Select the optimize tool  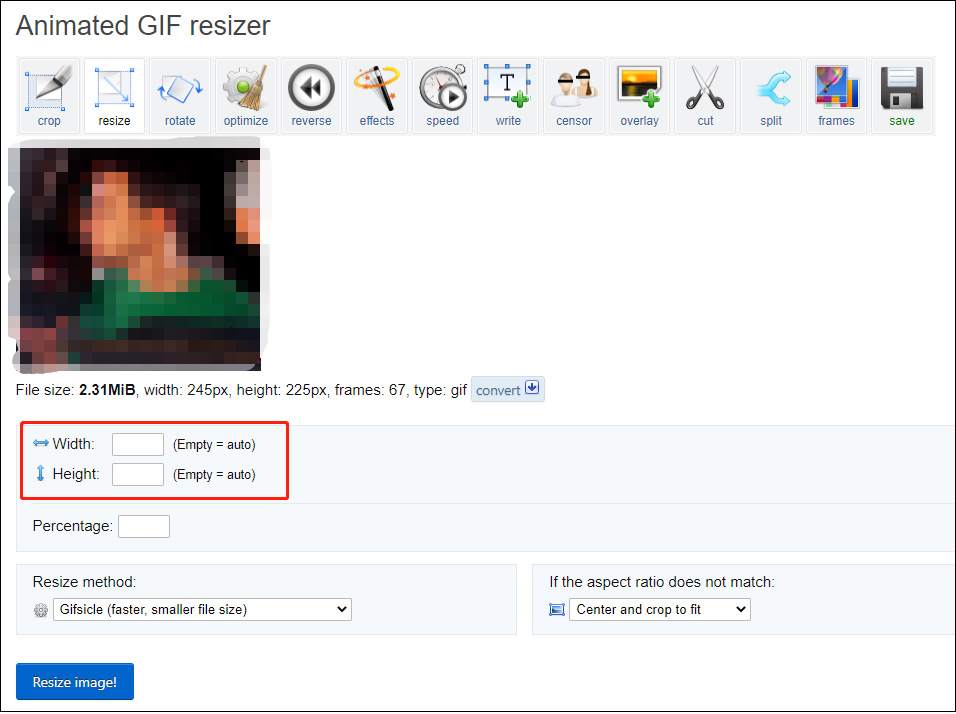(245, 95)
